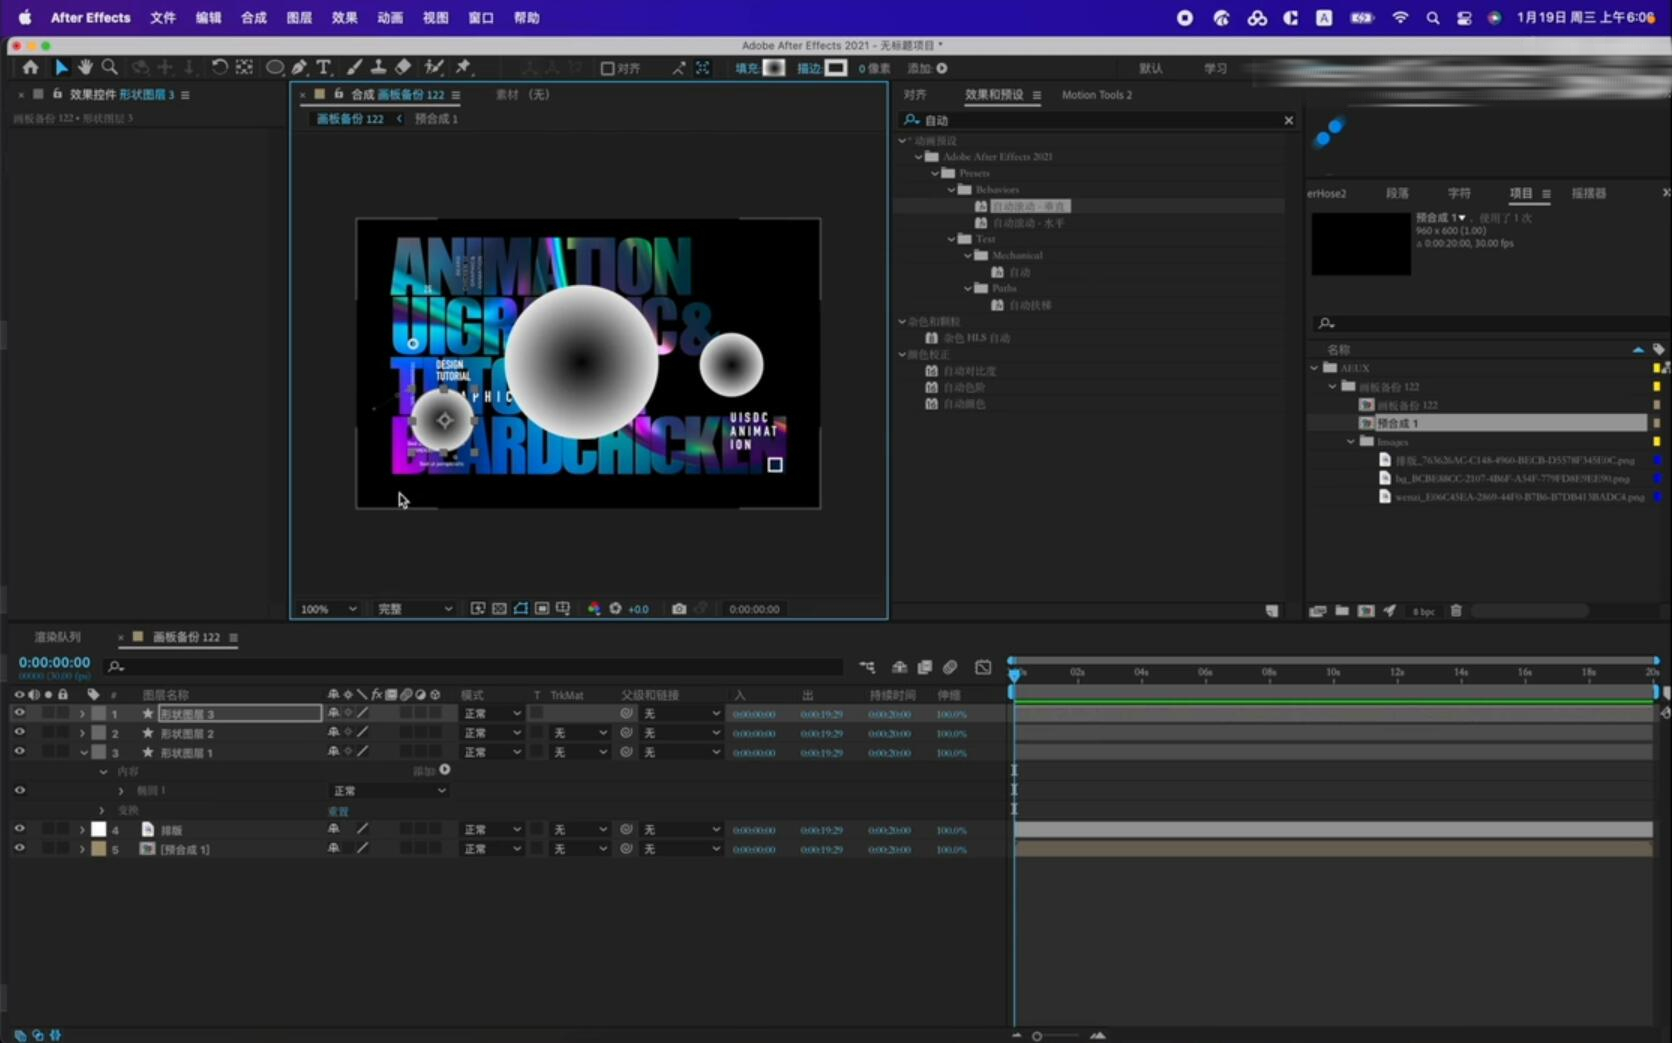Image resolution: width=1672 pixels, height=1043 pixels.
Task: Open parent link dropdown for 排版 layer
Action: 681,830
